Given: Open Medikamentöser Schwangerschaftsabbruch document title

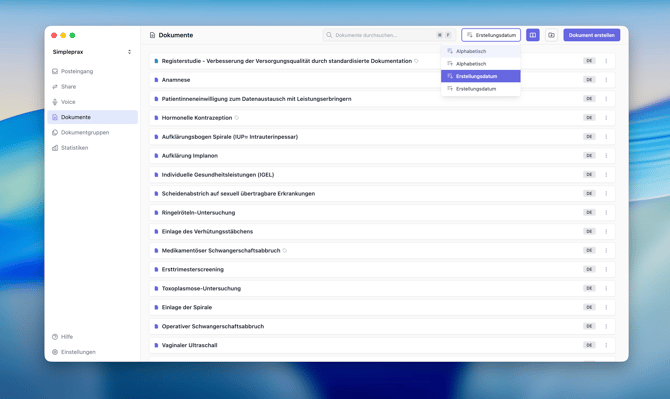Looking at the screenshot, I should click(x=221, y=250).
